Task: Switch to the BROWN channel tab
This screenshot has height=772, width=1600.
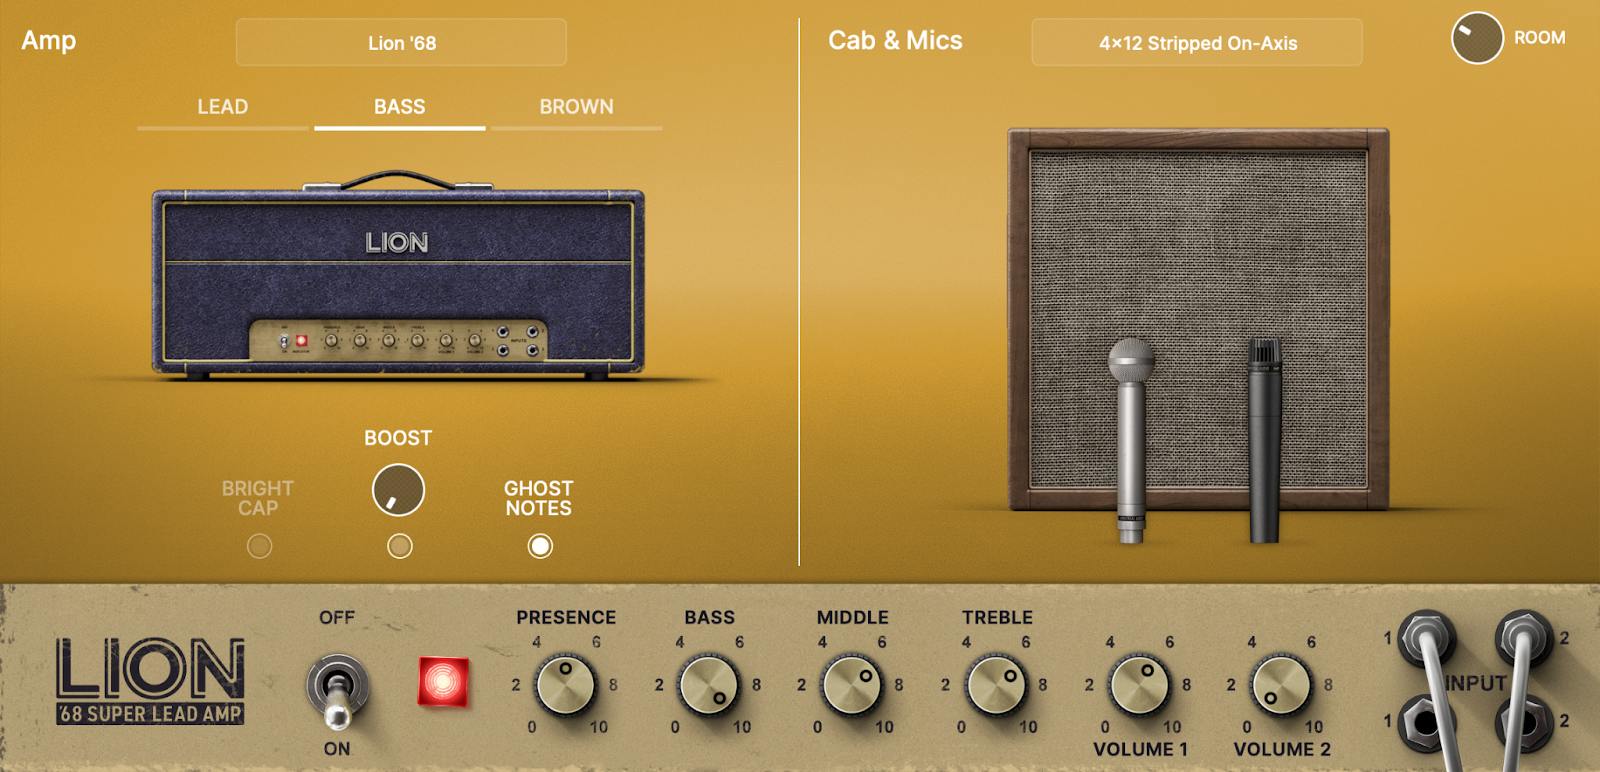Action: [576, 108]
